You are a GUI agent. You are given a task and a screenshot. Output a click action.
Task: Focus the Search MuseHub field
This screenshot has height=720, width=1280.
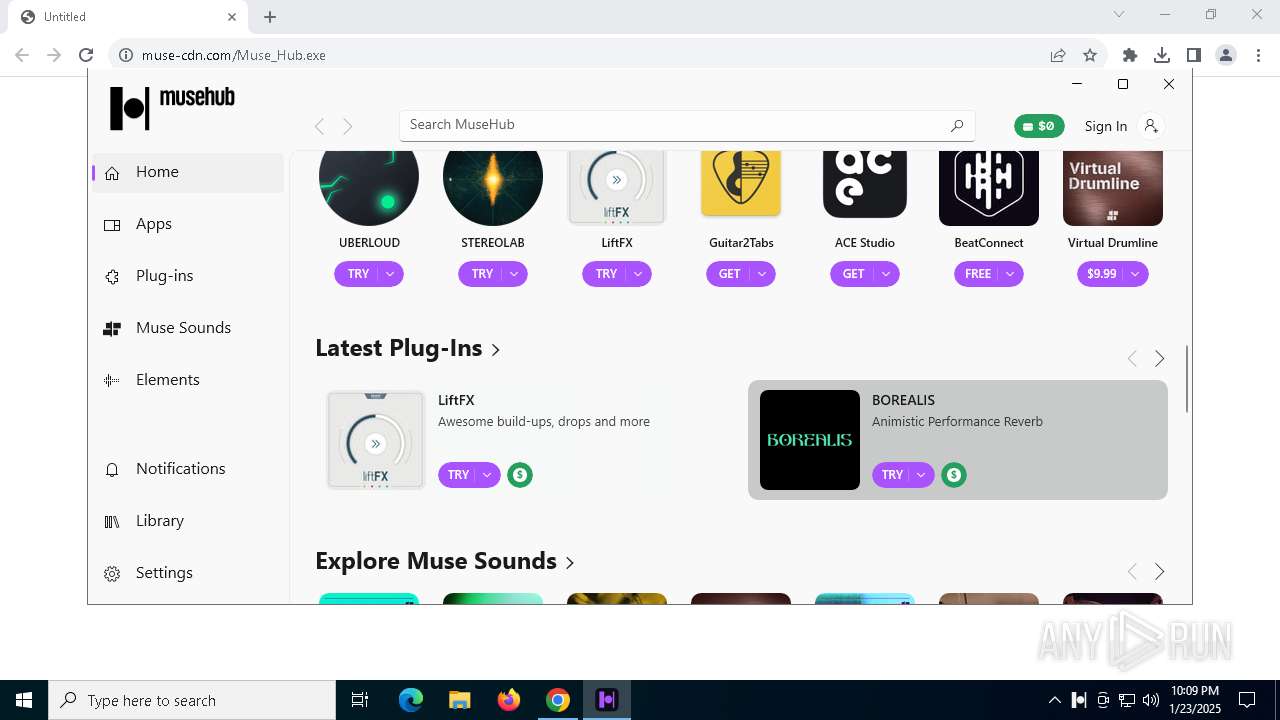point(687,125)
